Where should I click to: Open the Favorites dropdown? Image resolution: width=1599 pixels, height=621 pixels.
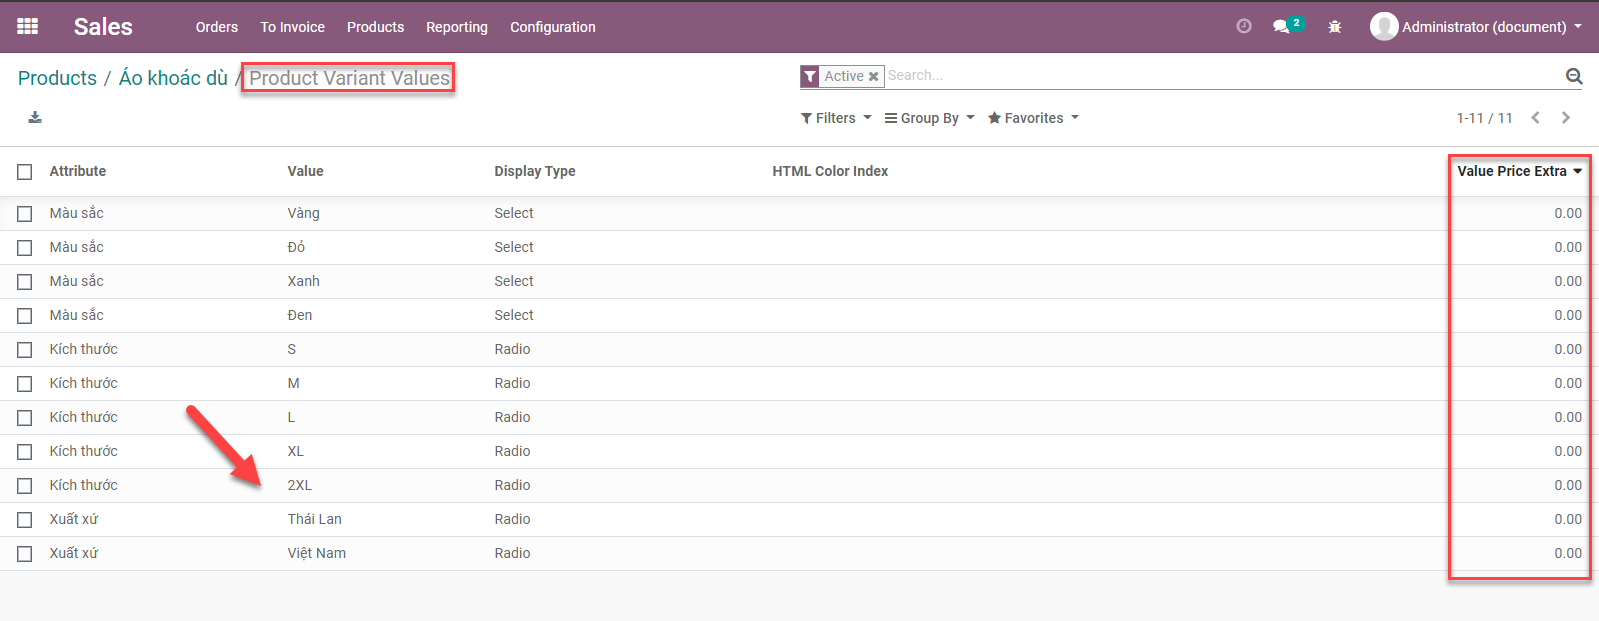pos(1033,118)
